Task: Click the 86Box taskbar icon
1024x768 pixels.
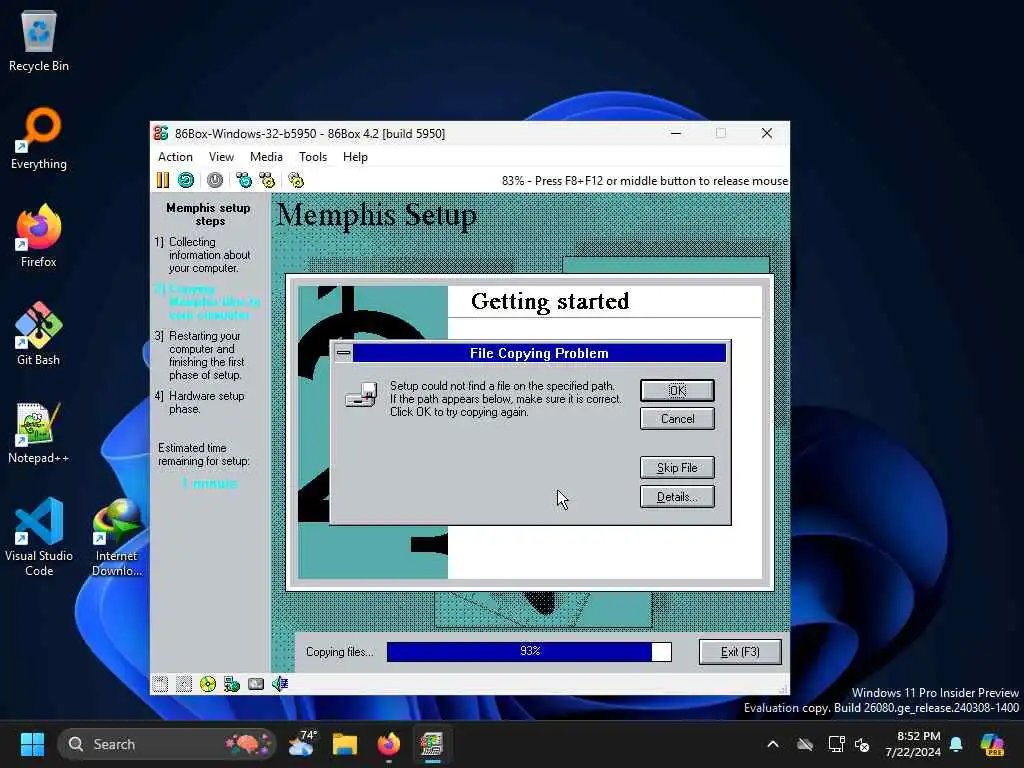Action: tap(432, 744)
